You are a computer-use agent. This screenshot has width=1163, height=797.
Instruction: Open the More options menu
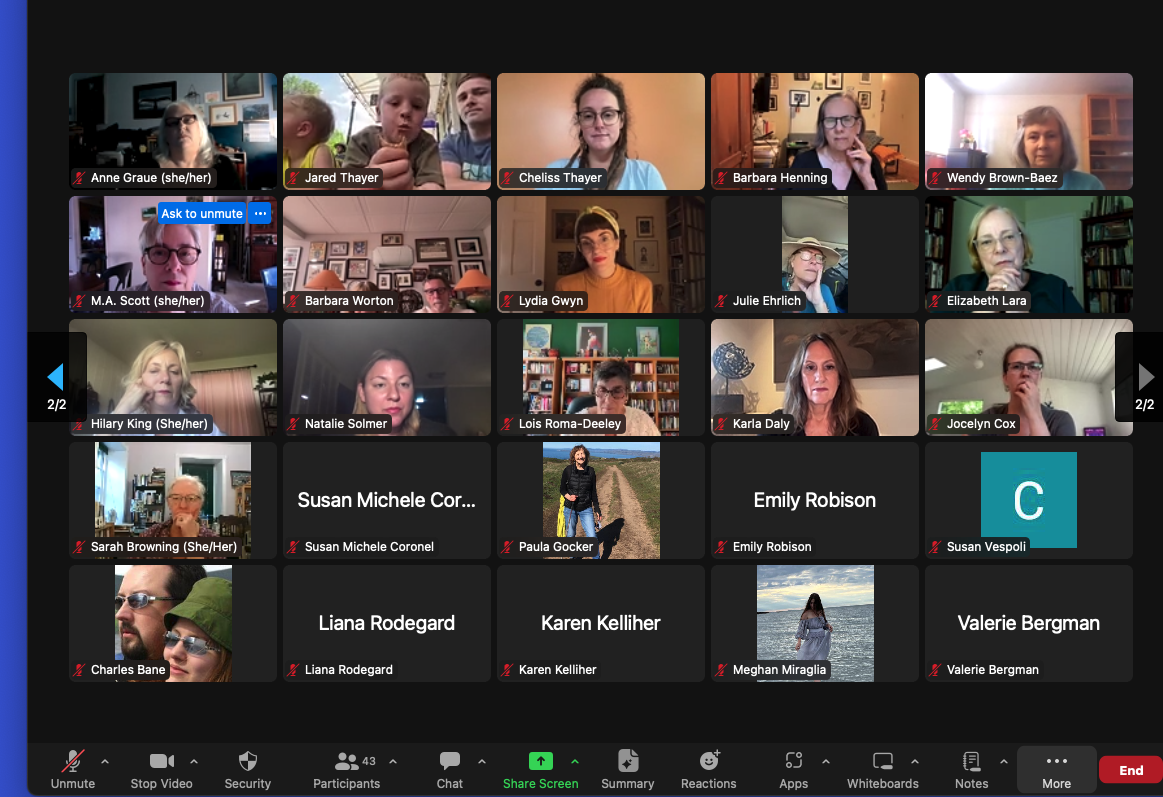pos(1056,769)
